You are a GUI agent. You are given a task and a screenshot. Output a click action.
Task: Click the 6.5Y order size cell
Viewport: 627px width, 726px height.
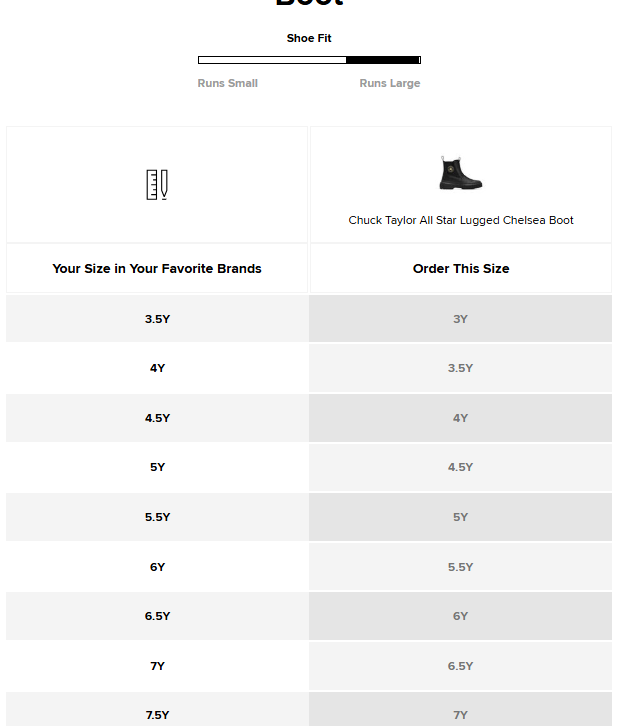tap(460, 666)
